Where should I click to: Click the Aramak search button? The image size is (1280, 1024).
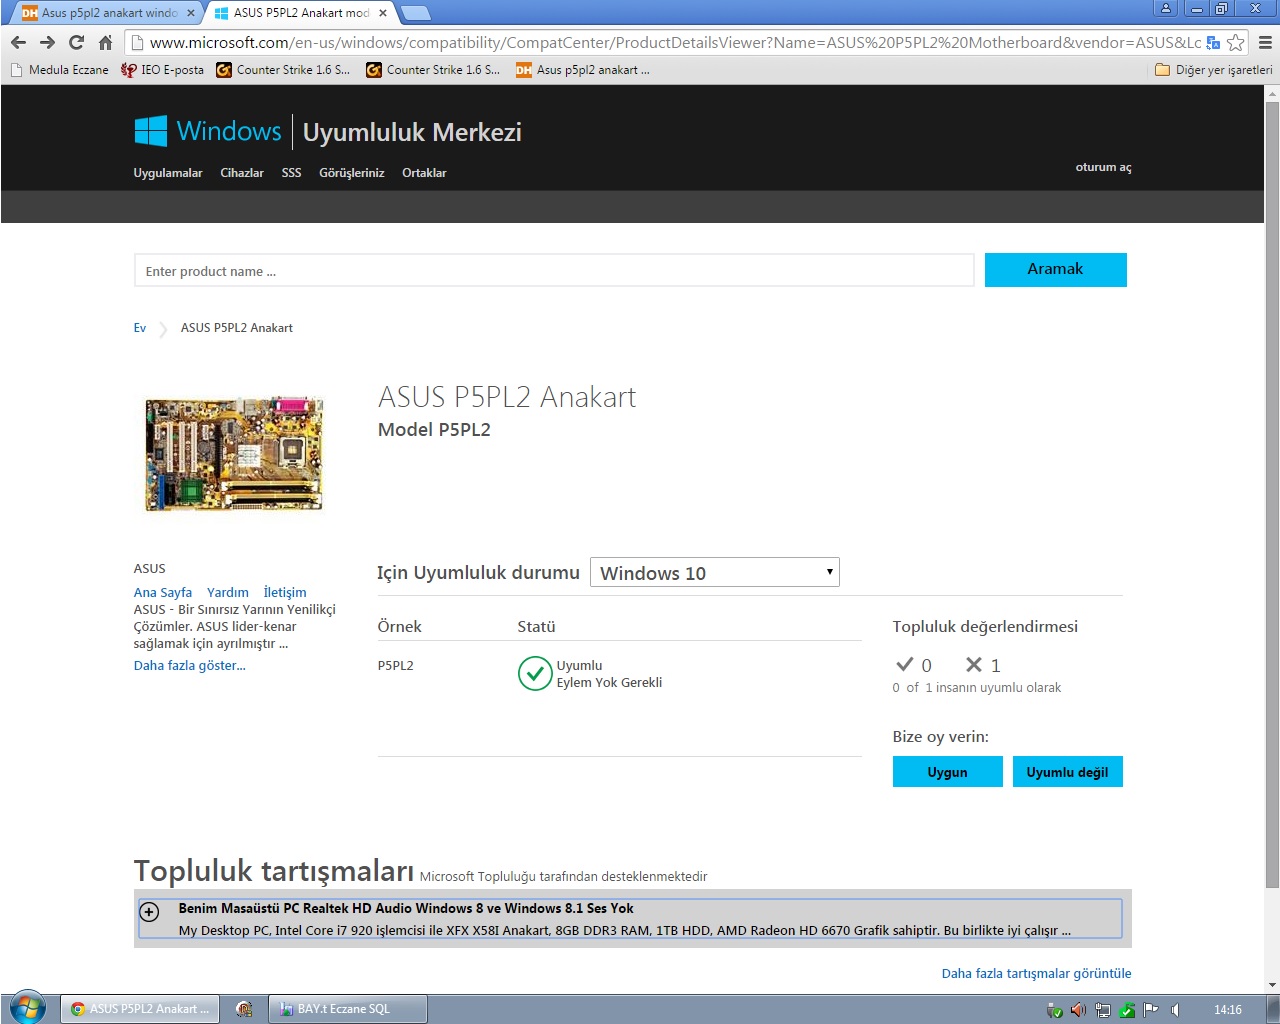click(x=1056, y=270)
